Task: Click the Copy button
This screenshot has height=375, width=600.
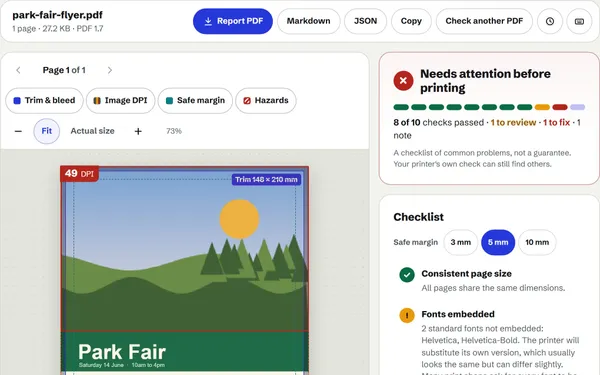Action: tap(411, 21)
